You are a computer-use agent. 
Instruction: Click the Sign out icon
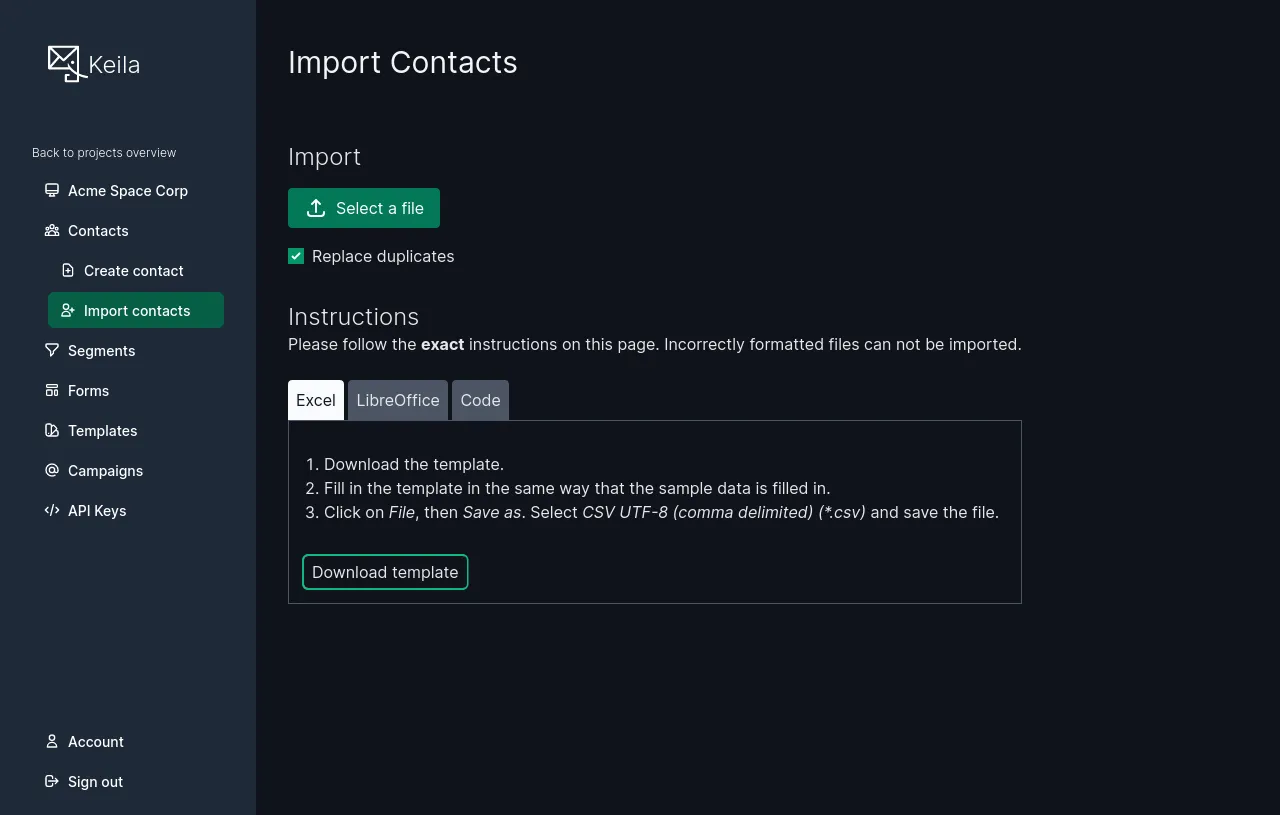pyautogui.click(x=51, y=781)
